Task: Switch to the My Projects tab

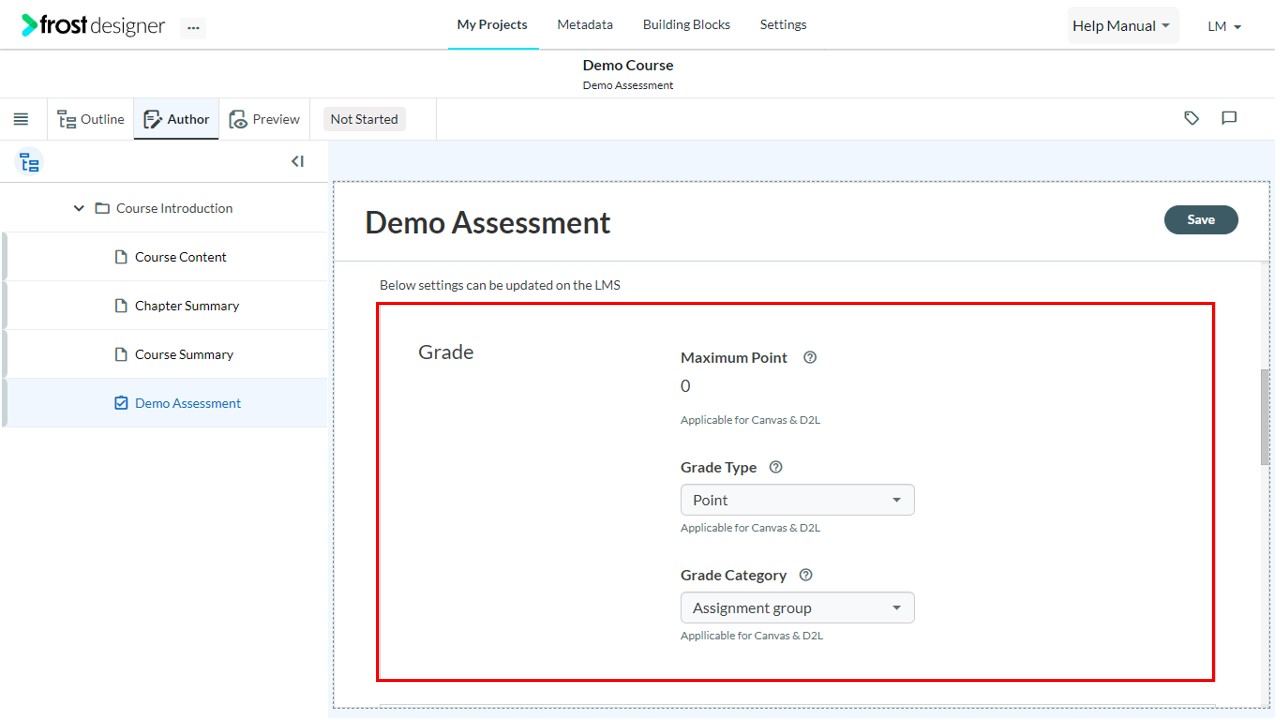Action: [x=492, y=24]
